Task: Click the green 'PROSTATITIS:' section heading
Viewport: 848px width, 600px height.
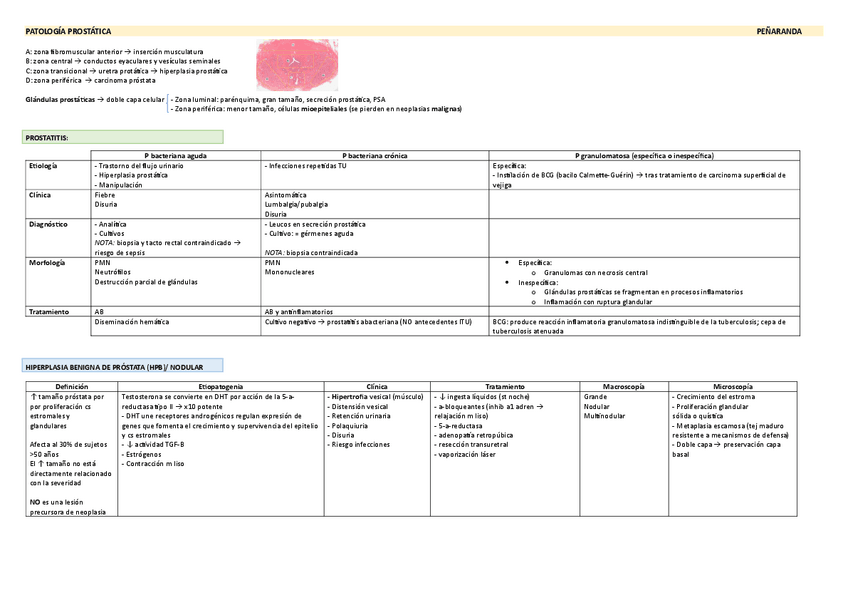Action: (x=123, y=137)
